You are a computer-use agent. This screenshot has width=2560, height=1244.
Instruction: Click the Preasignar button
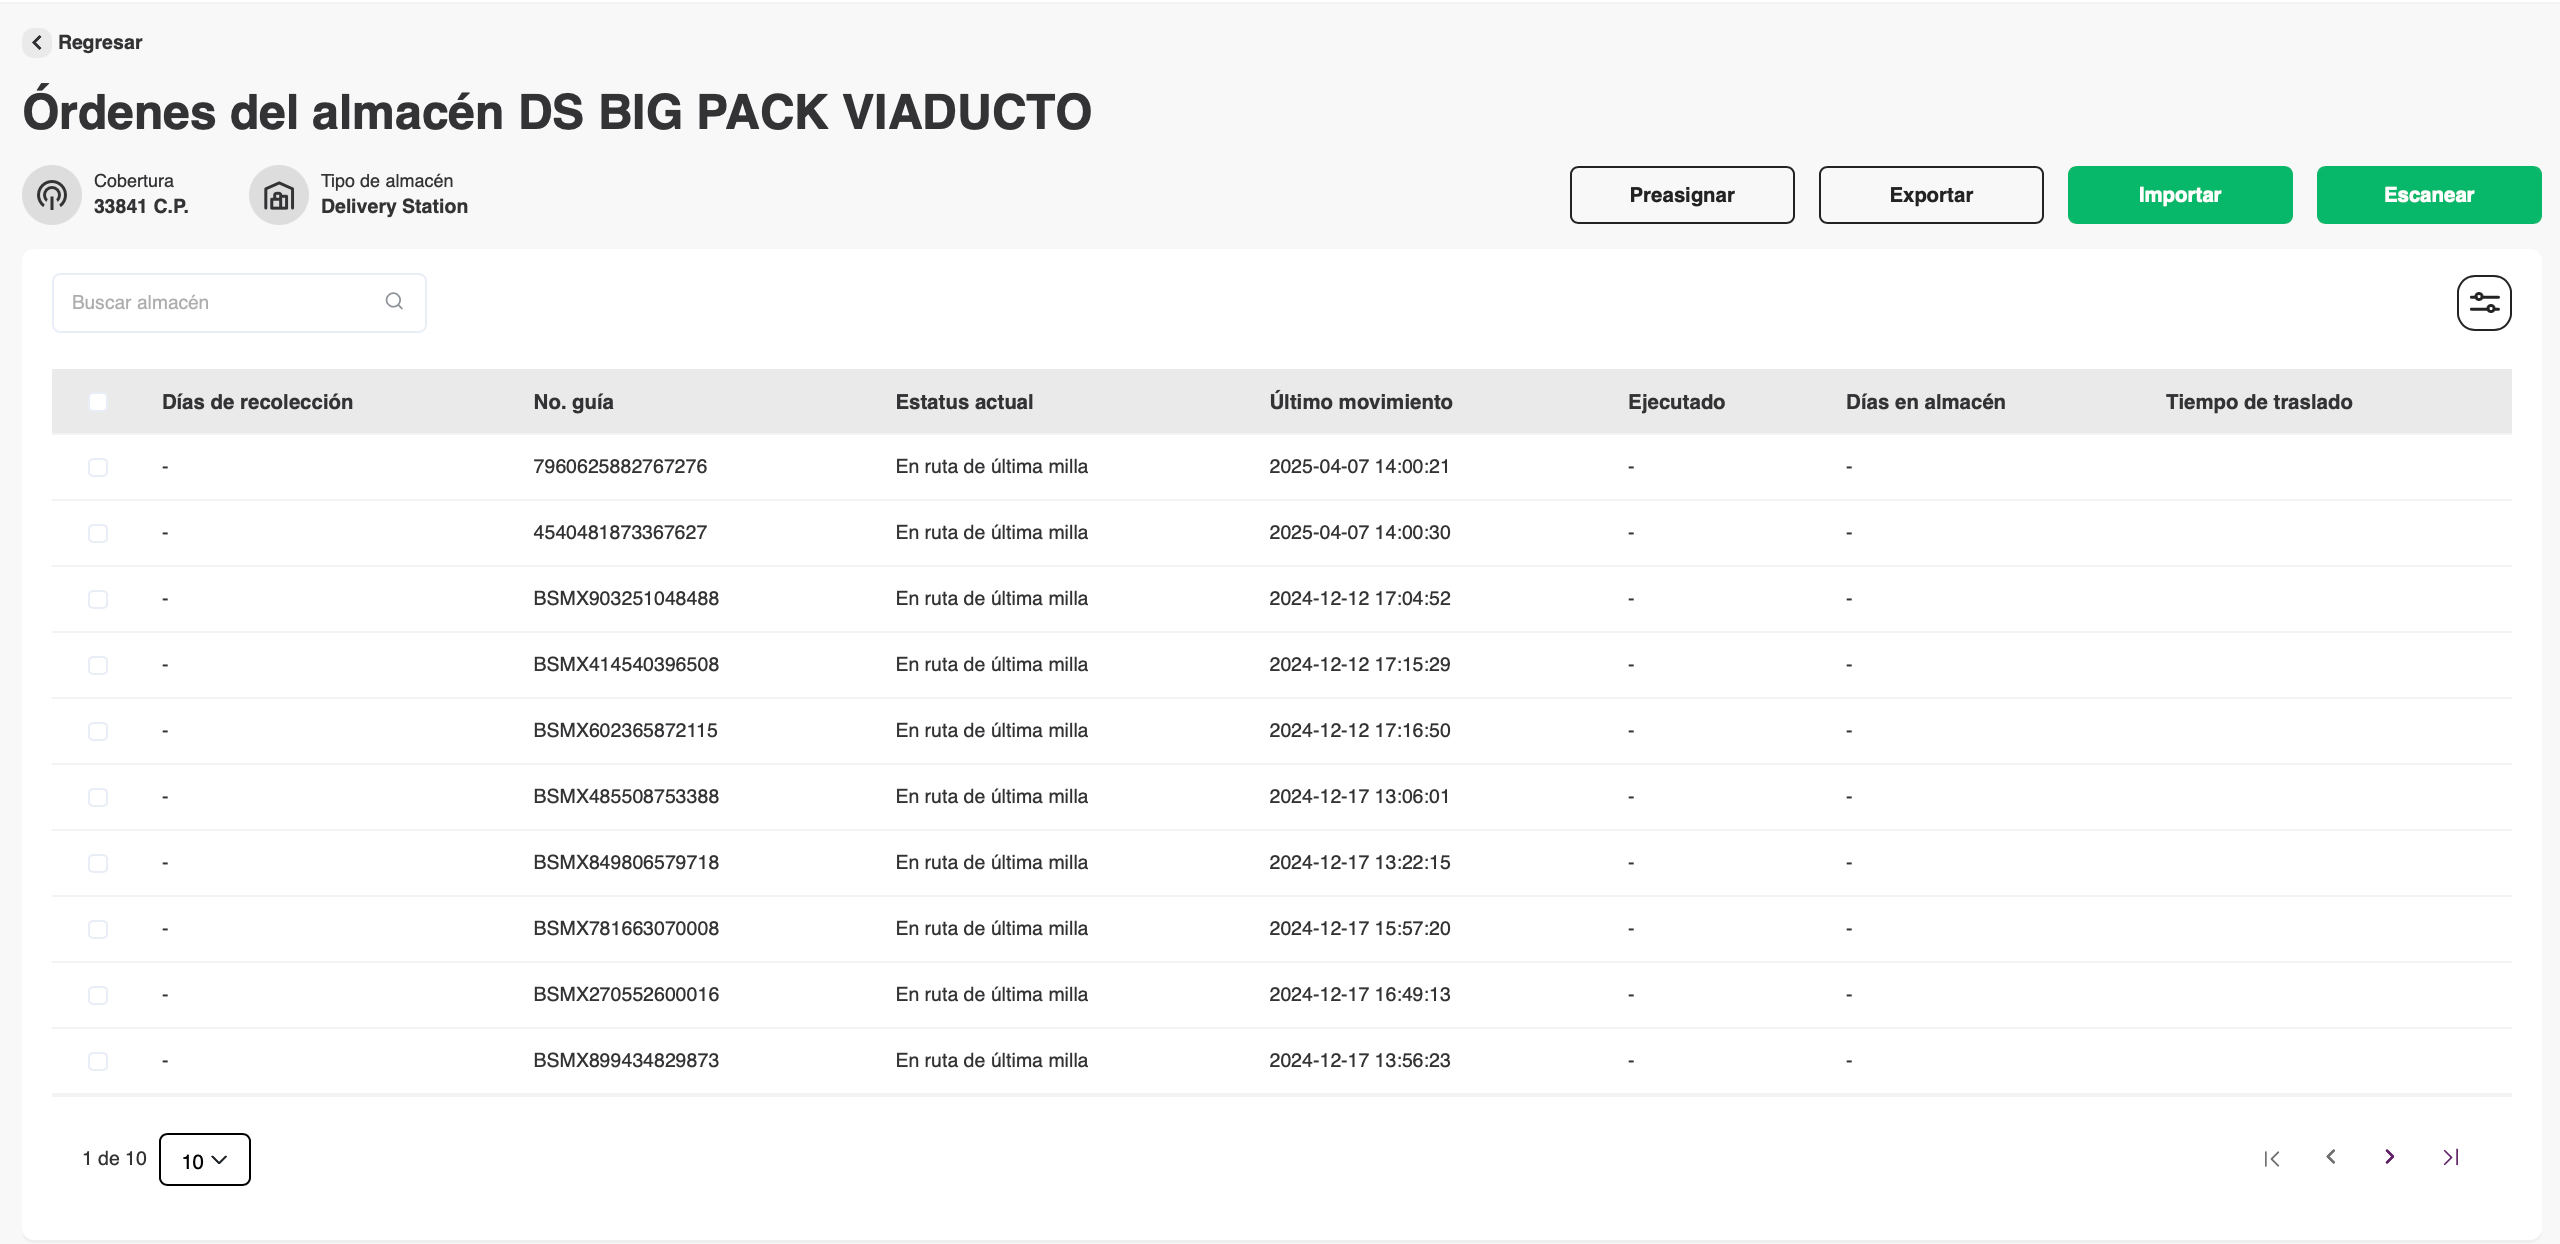point(1682,195)
